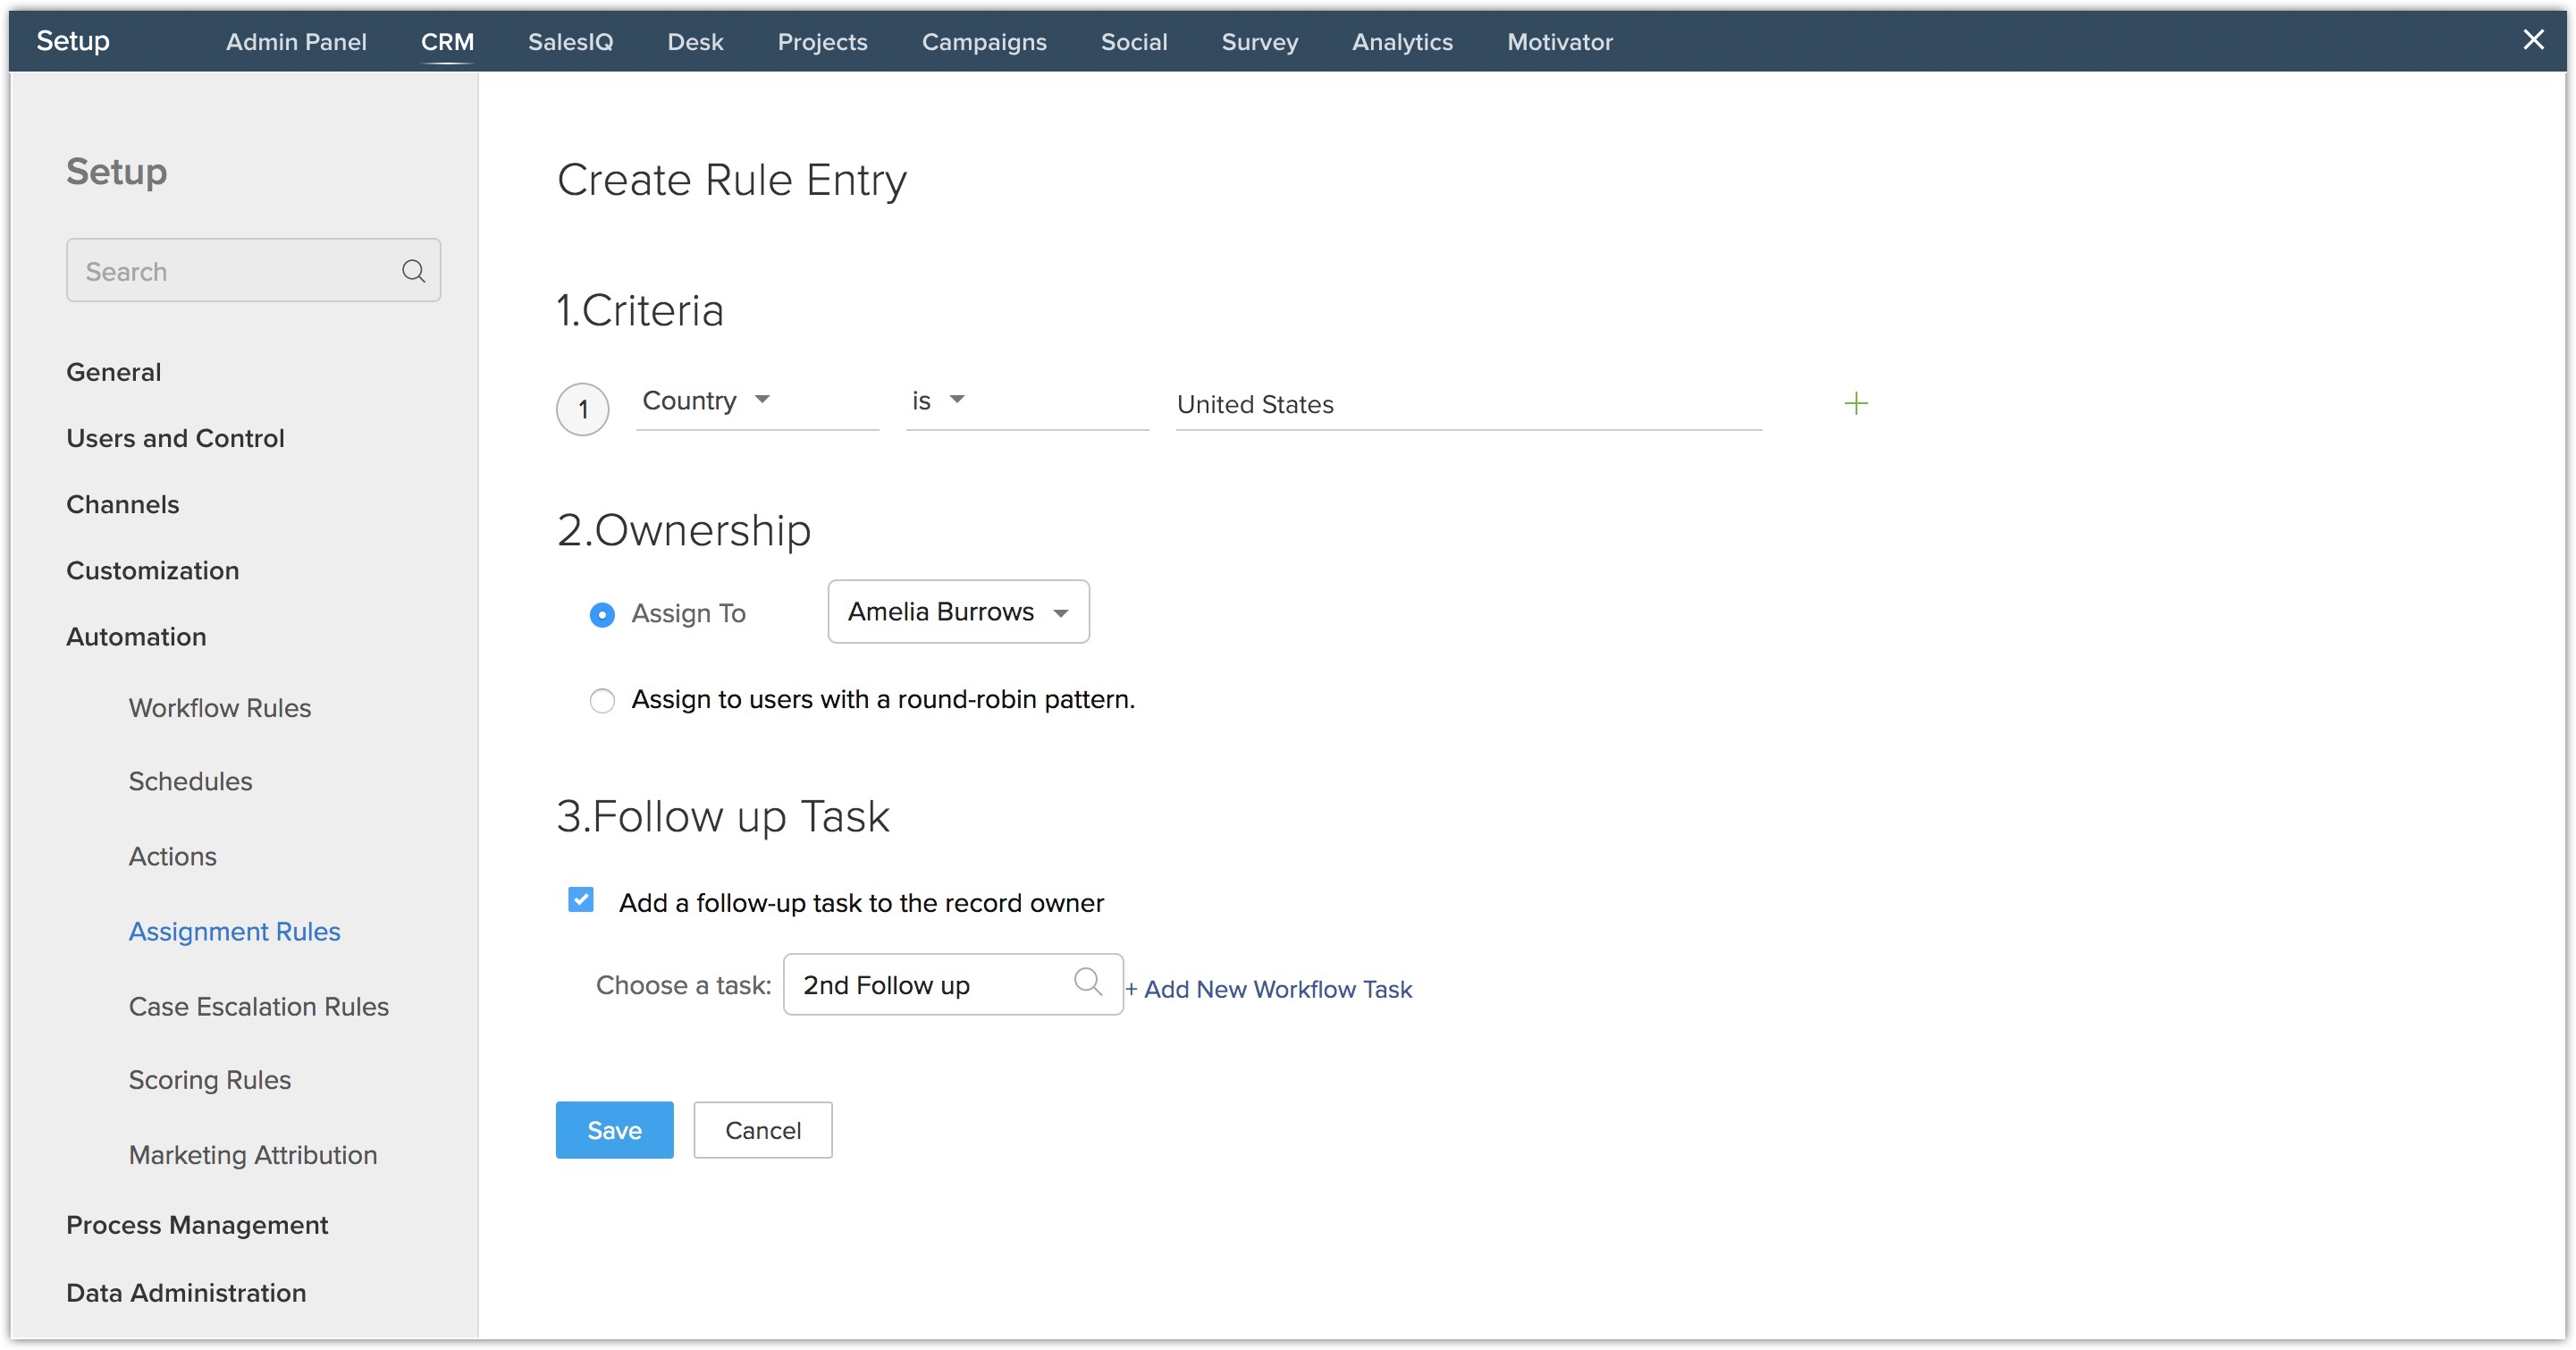Viewport: 2576px width, 1350px height.
Task: Open the Campaigns tab
Action: (x=984, y=42)
